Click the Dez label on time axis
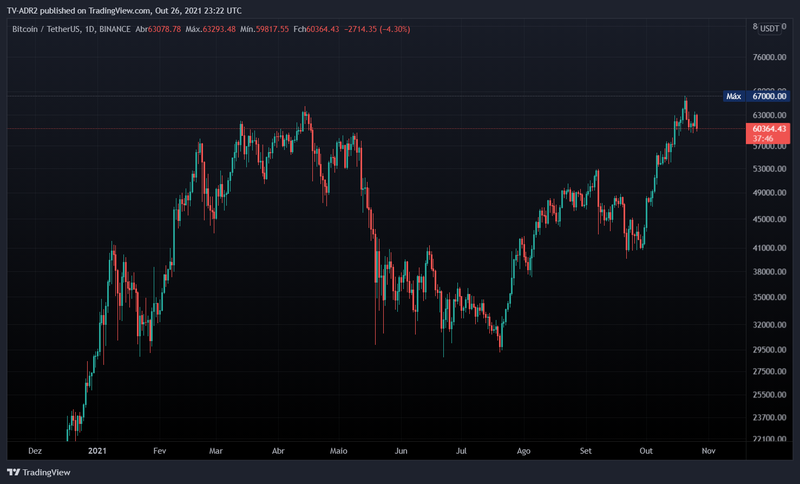This screenshot has height=484, width=800. [x=35, y=451]
